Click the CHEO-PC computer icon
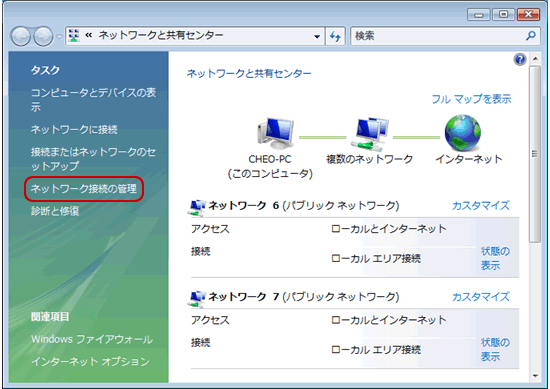This screenshot has width=550, height=389. [275, 134]
